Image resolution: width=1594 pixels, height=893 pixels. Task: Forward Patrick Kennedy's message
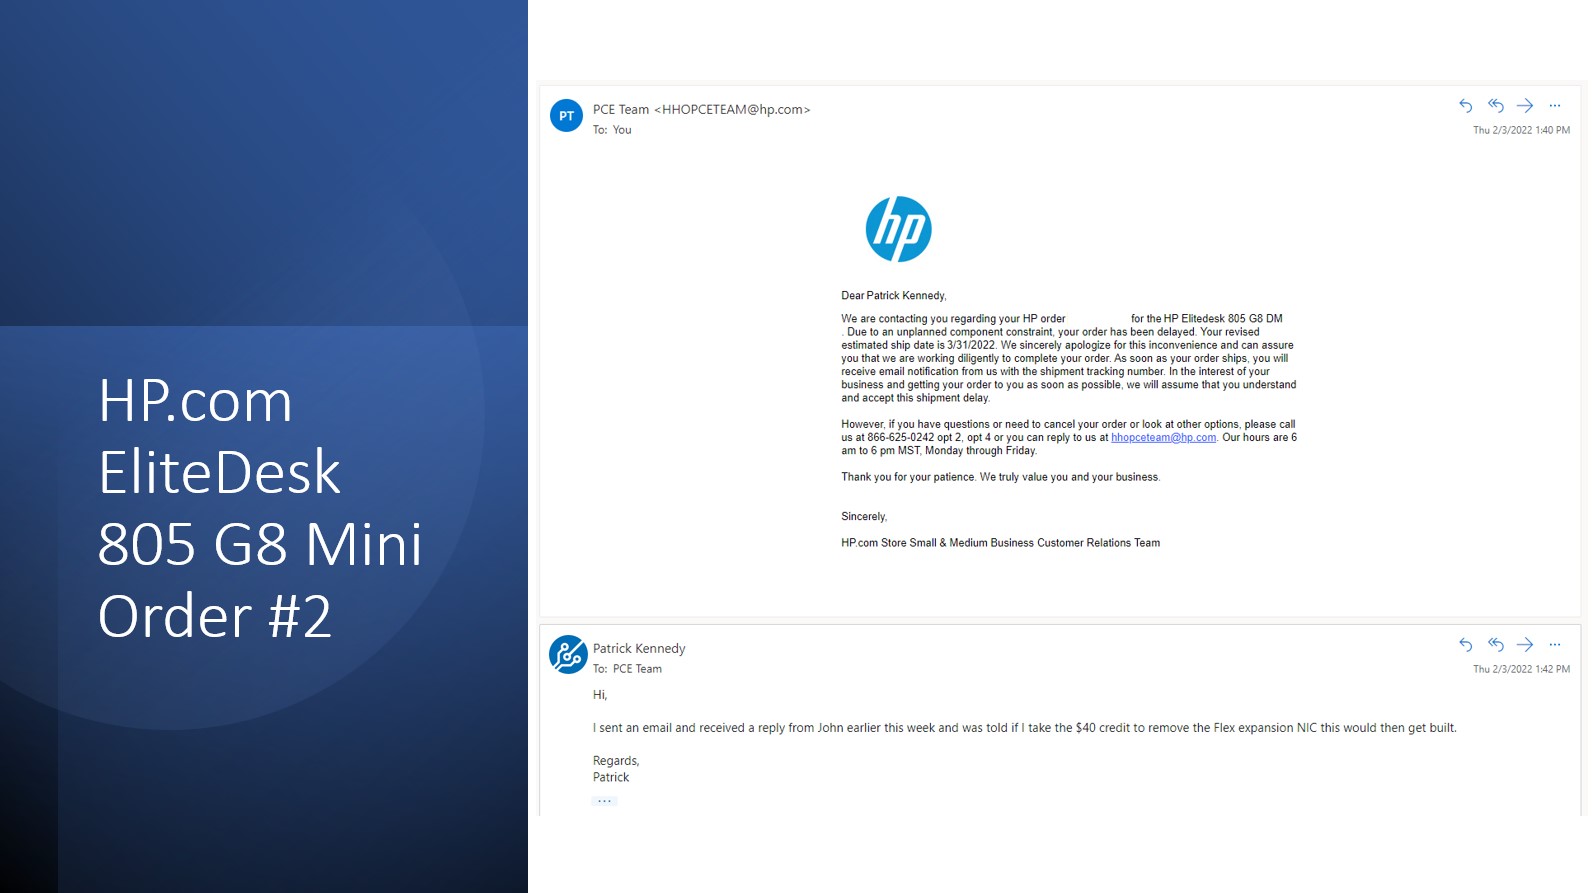tap(1525, 645)
